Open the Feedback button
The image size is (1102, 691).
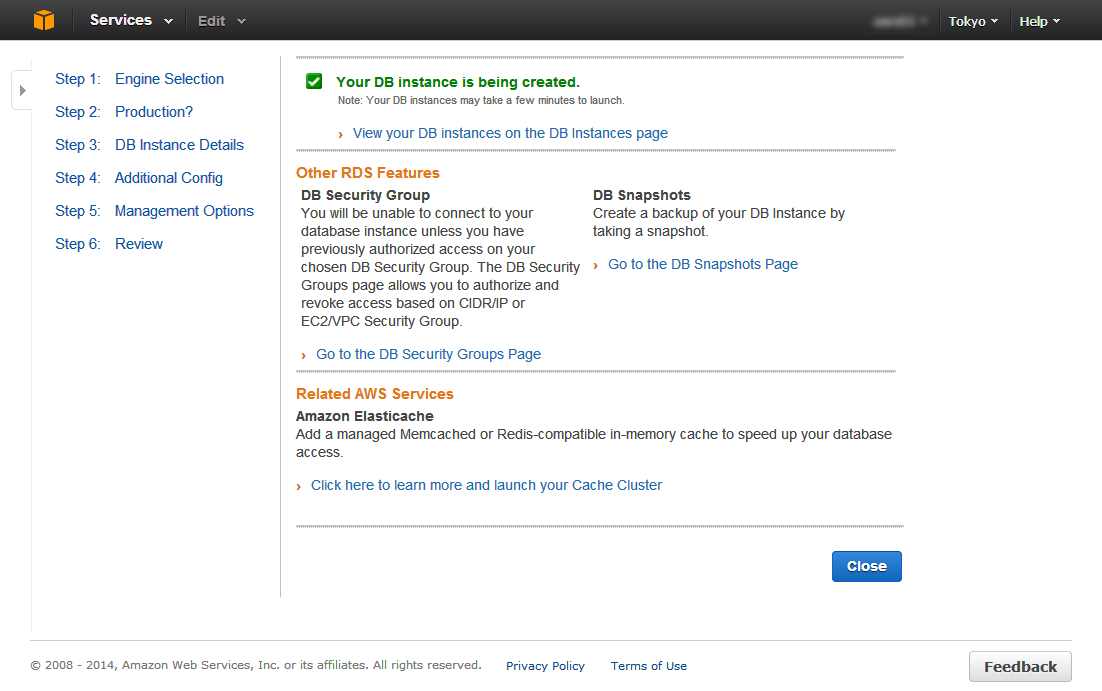1020,666
